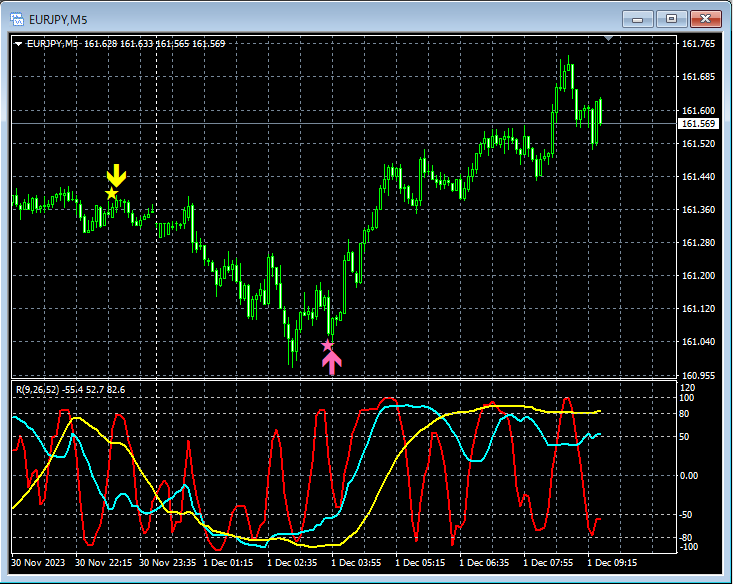734x584 pixels.
Task: Click the indicator scale value 120
Action: tap(687, 387)
